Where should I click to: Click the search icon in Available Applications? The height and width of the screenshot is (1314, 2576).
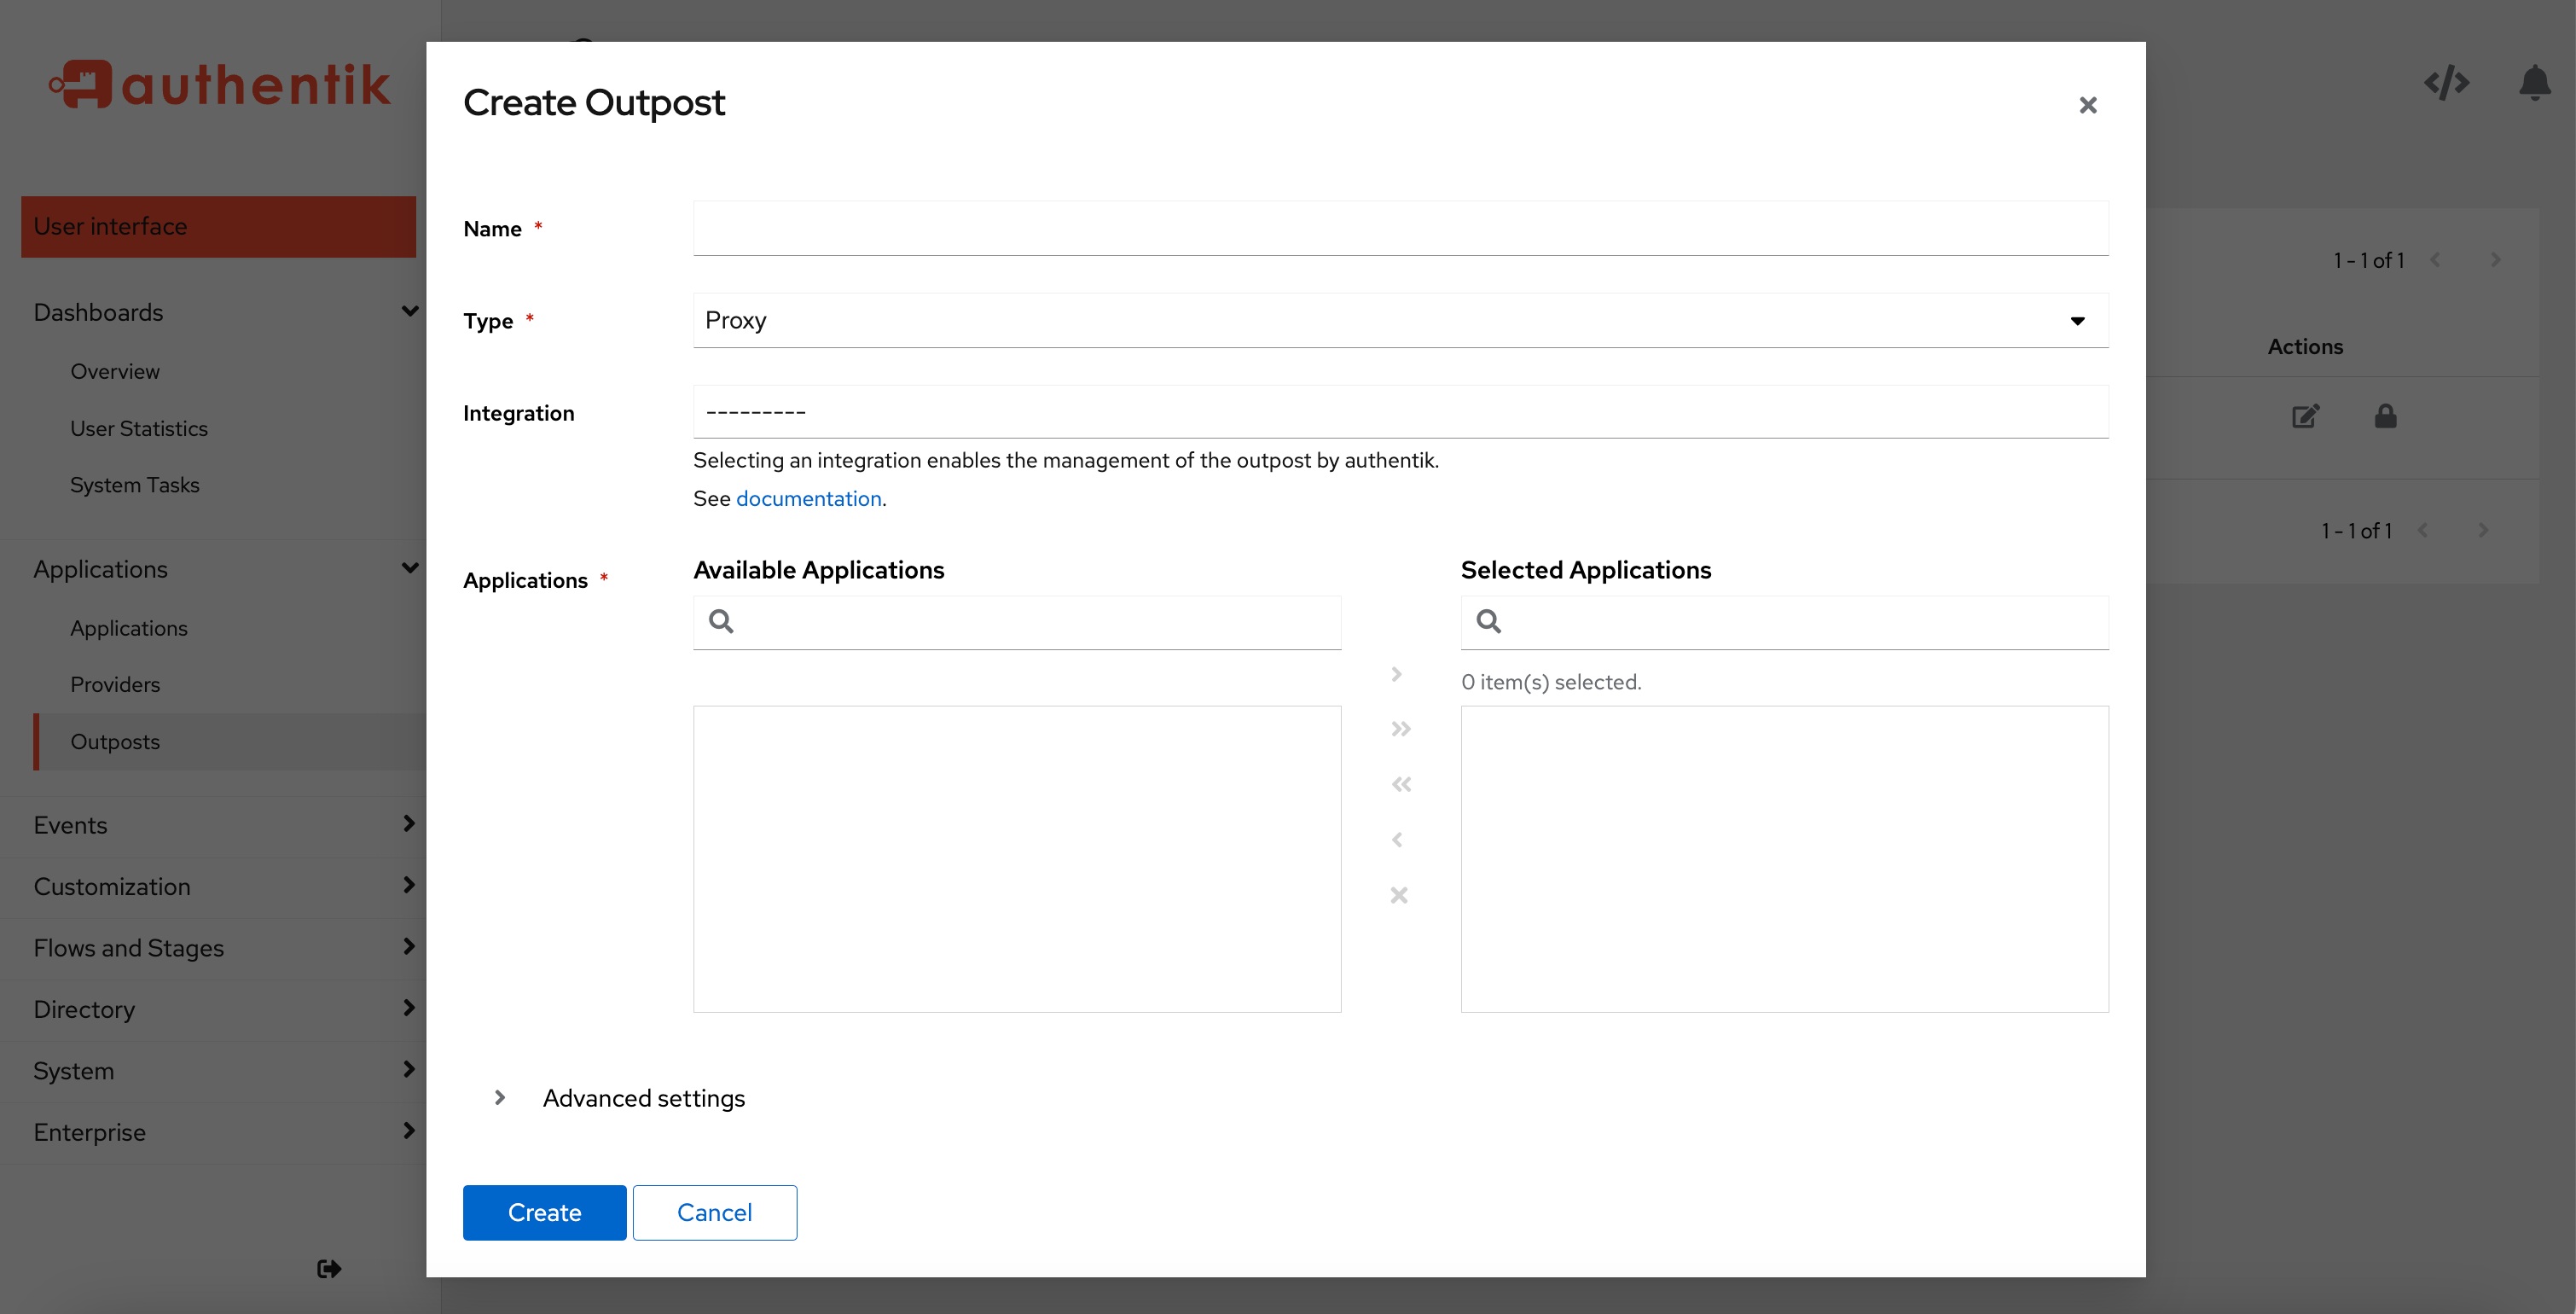click(x=721, y=621)
